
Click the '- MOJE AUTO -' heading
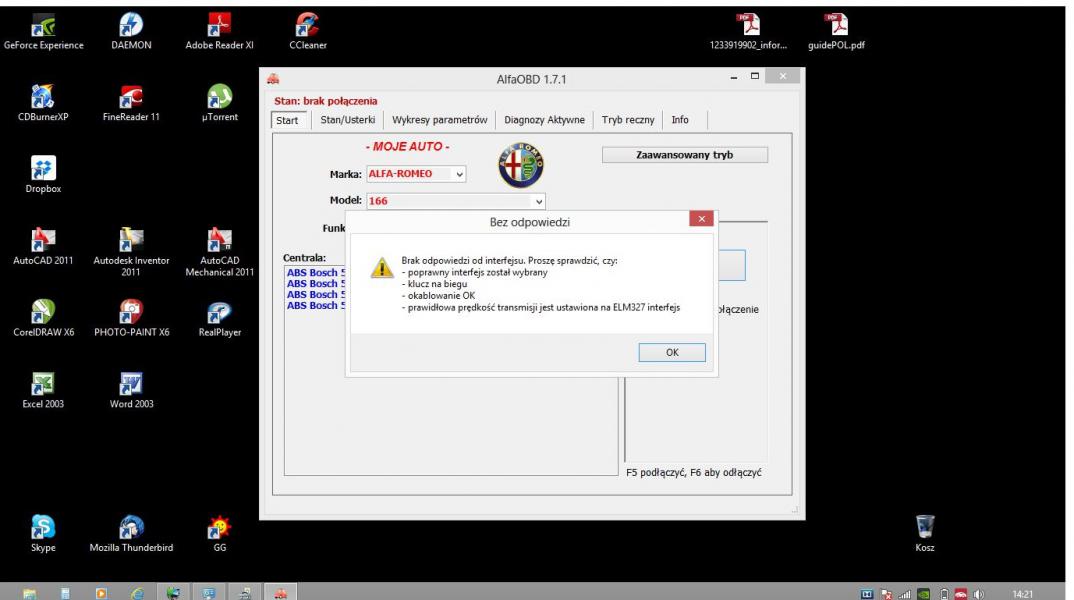coord(408,147)
